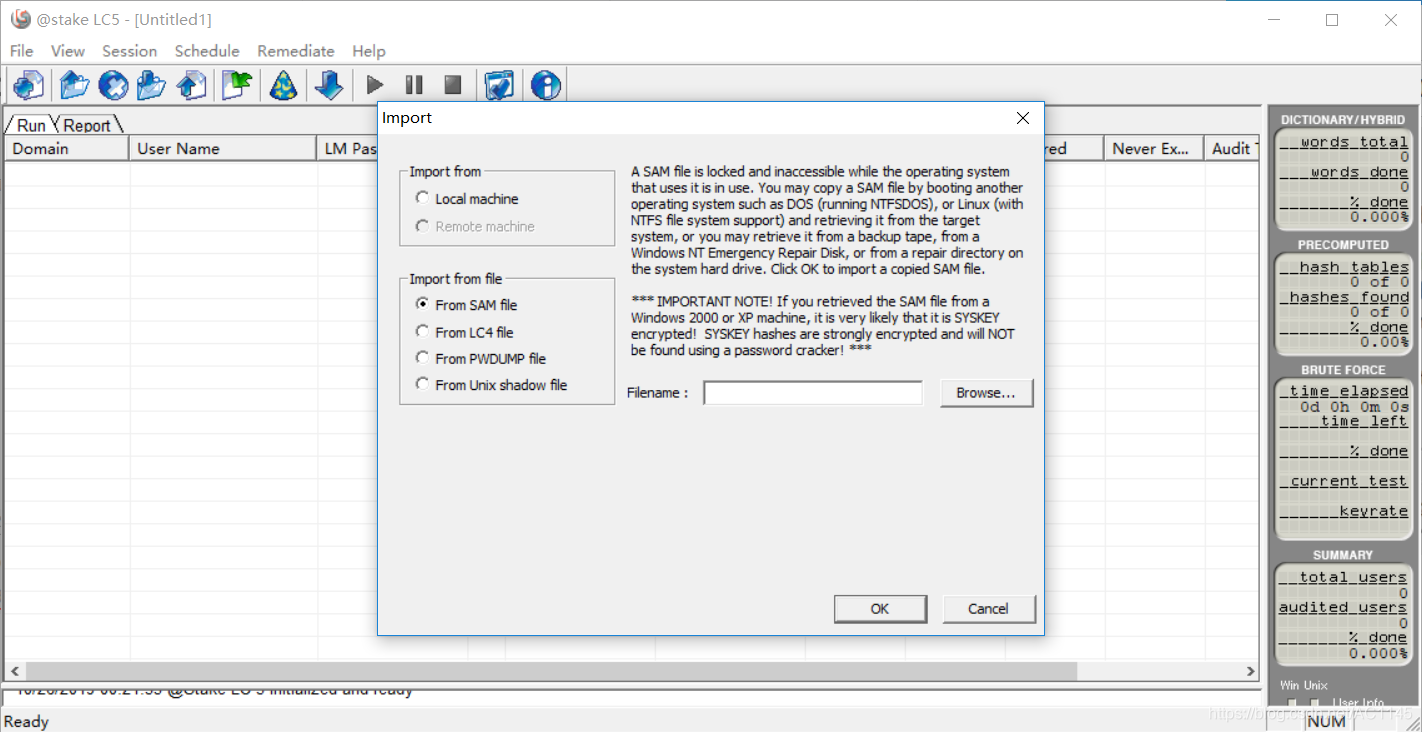Click the horizontal scrollbar left arrow
Screen dimensions: 1422x732
[14, 671]
